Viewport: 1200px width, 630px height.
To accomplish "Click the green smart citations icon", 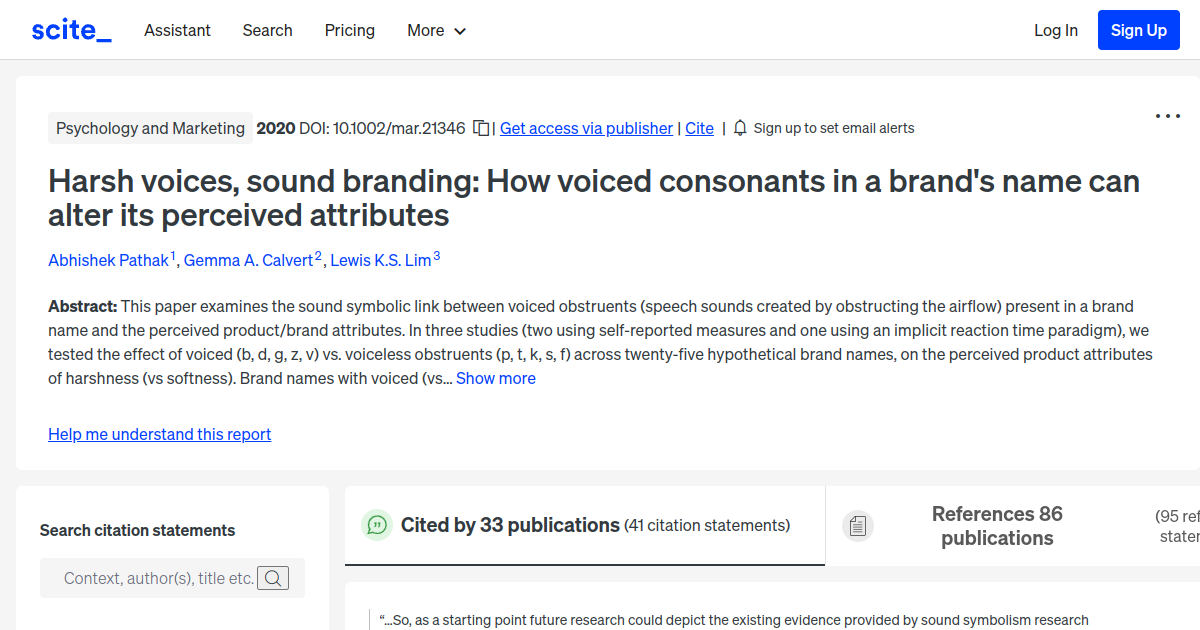I will pyautogui.click(x=377, y=525).
